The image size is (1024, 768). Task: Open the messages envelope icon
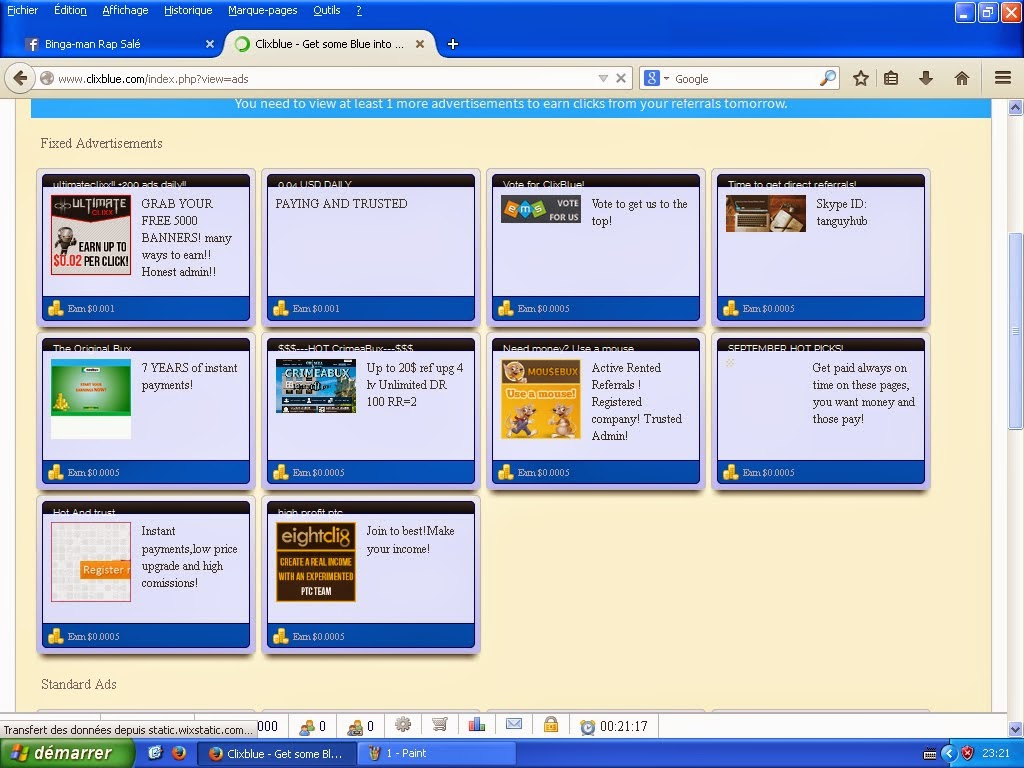(514, 724)
